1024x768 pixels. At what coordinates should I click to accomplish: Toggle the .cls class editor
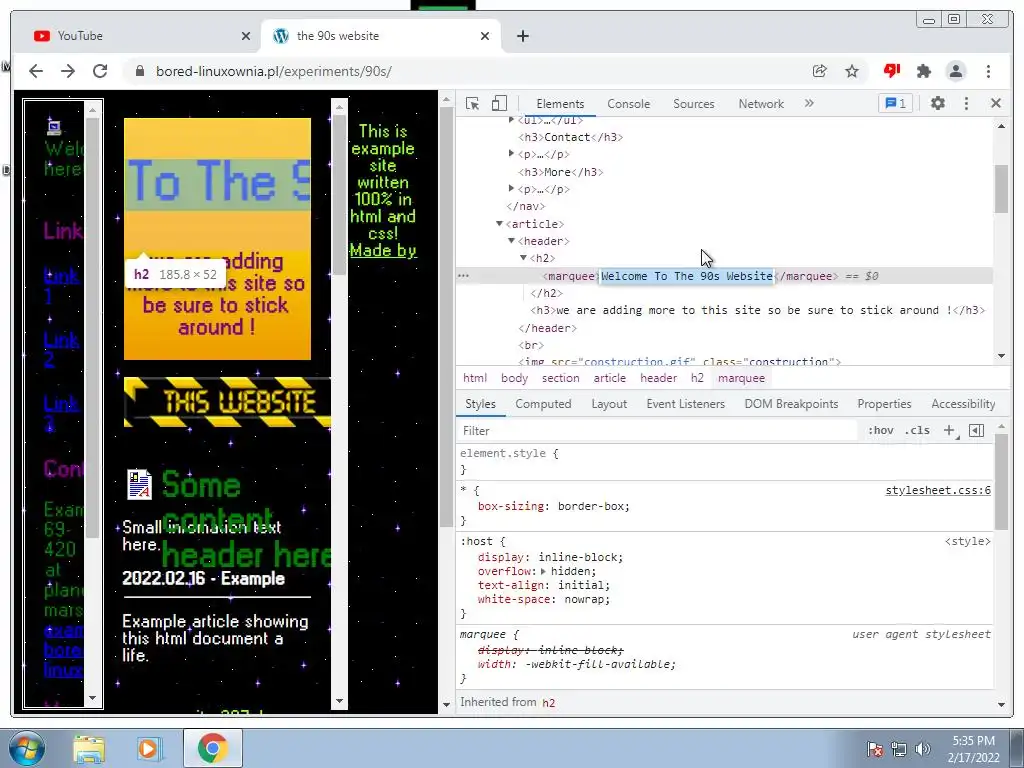[x=918, y=430]
